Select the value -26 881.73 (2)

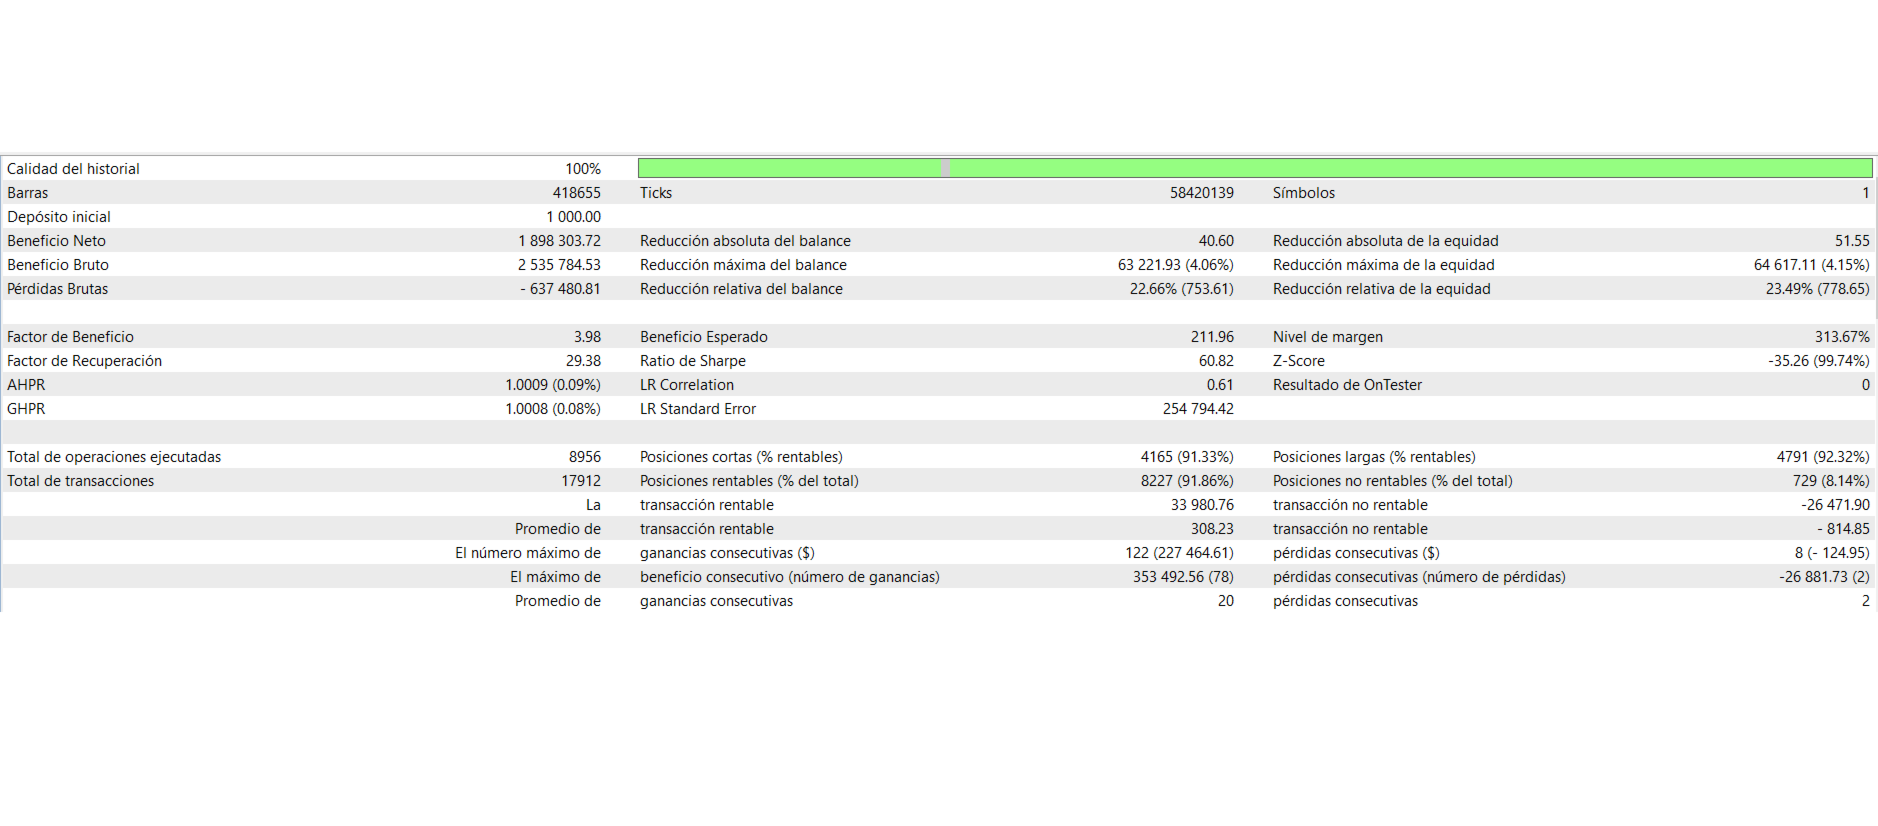(1824, 577)
